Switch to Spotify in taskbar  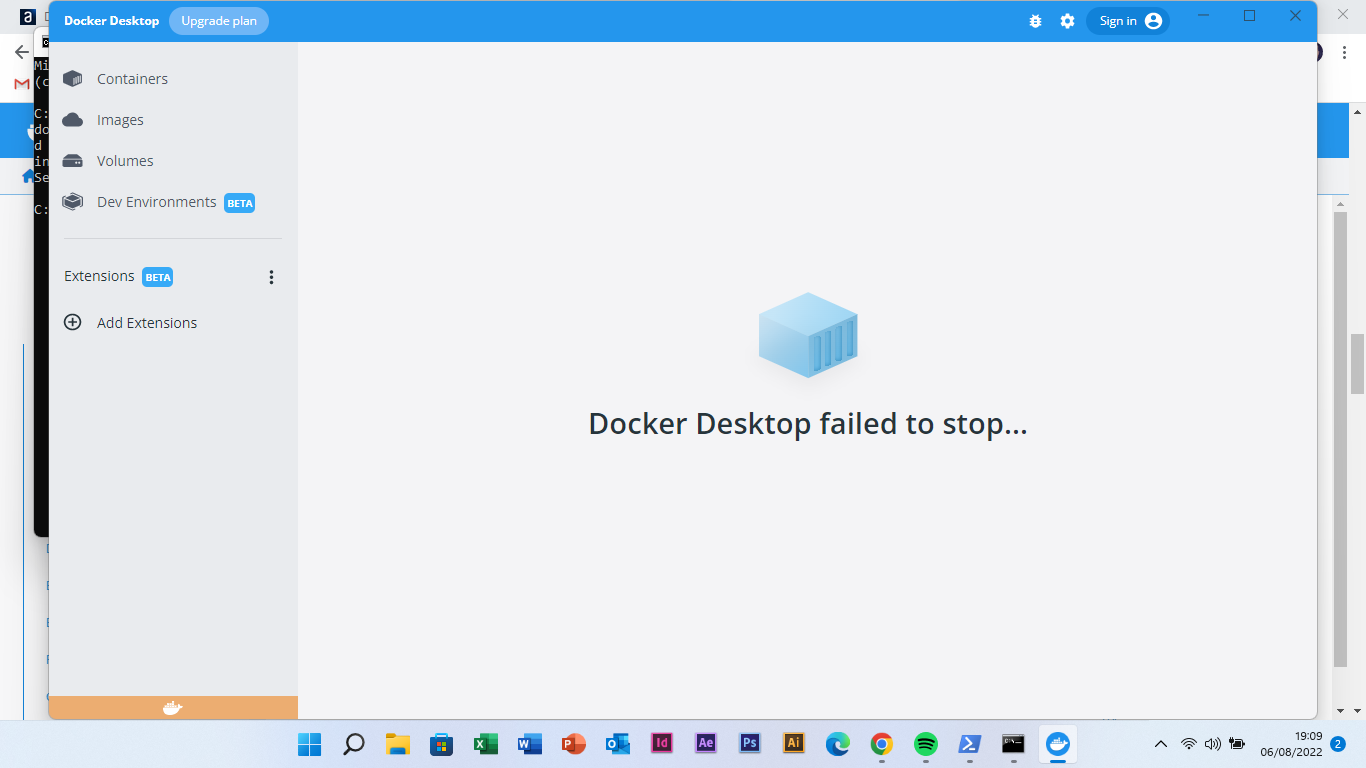(925, 744)
